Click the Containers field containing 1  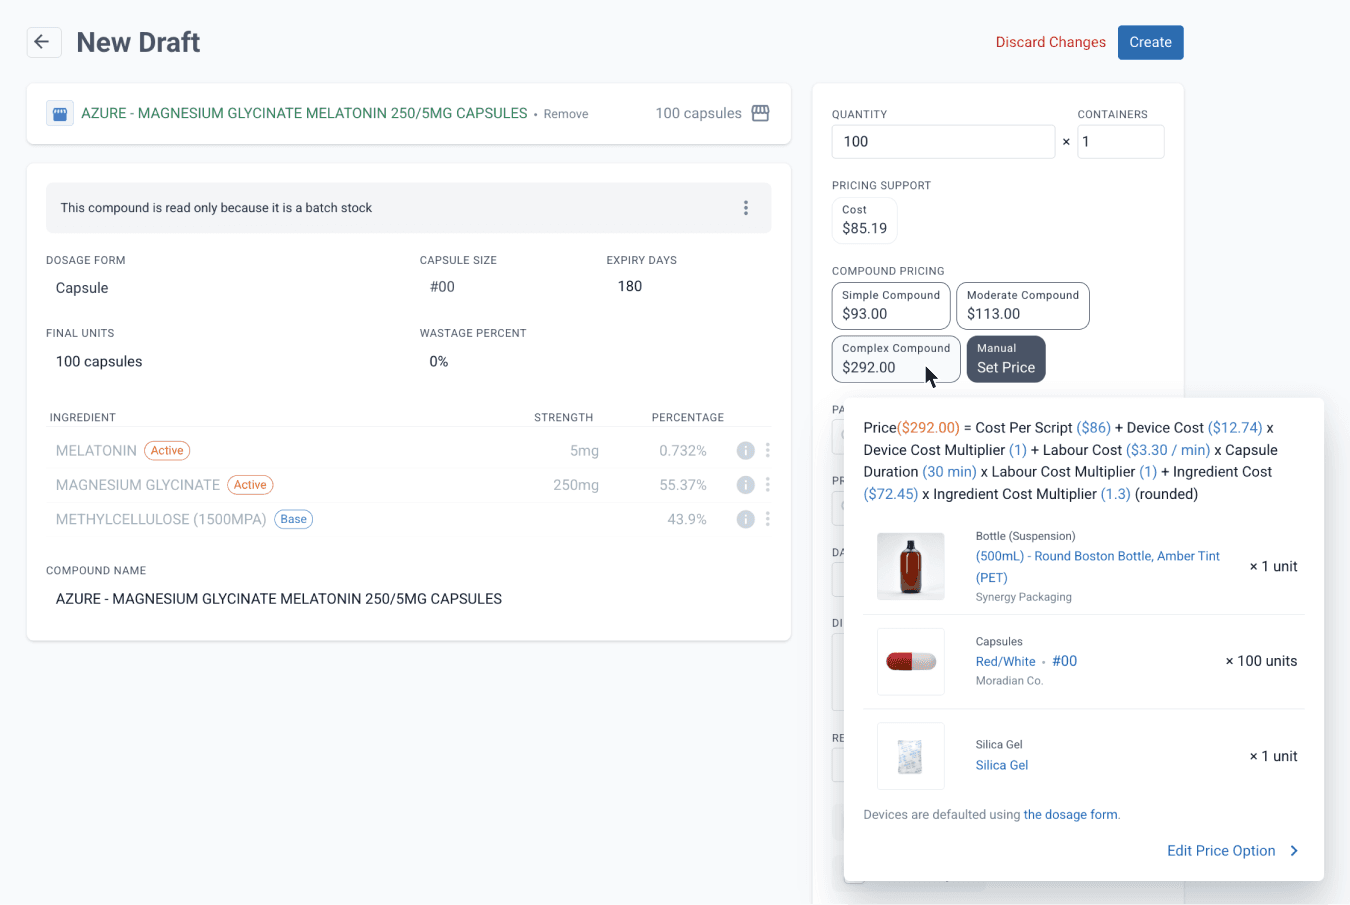pyautogui.click(x=1120, y=142)
